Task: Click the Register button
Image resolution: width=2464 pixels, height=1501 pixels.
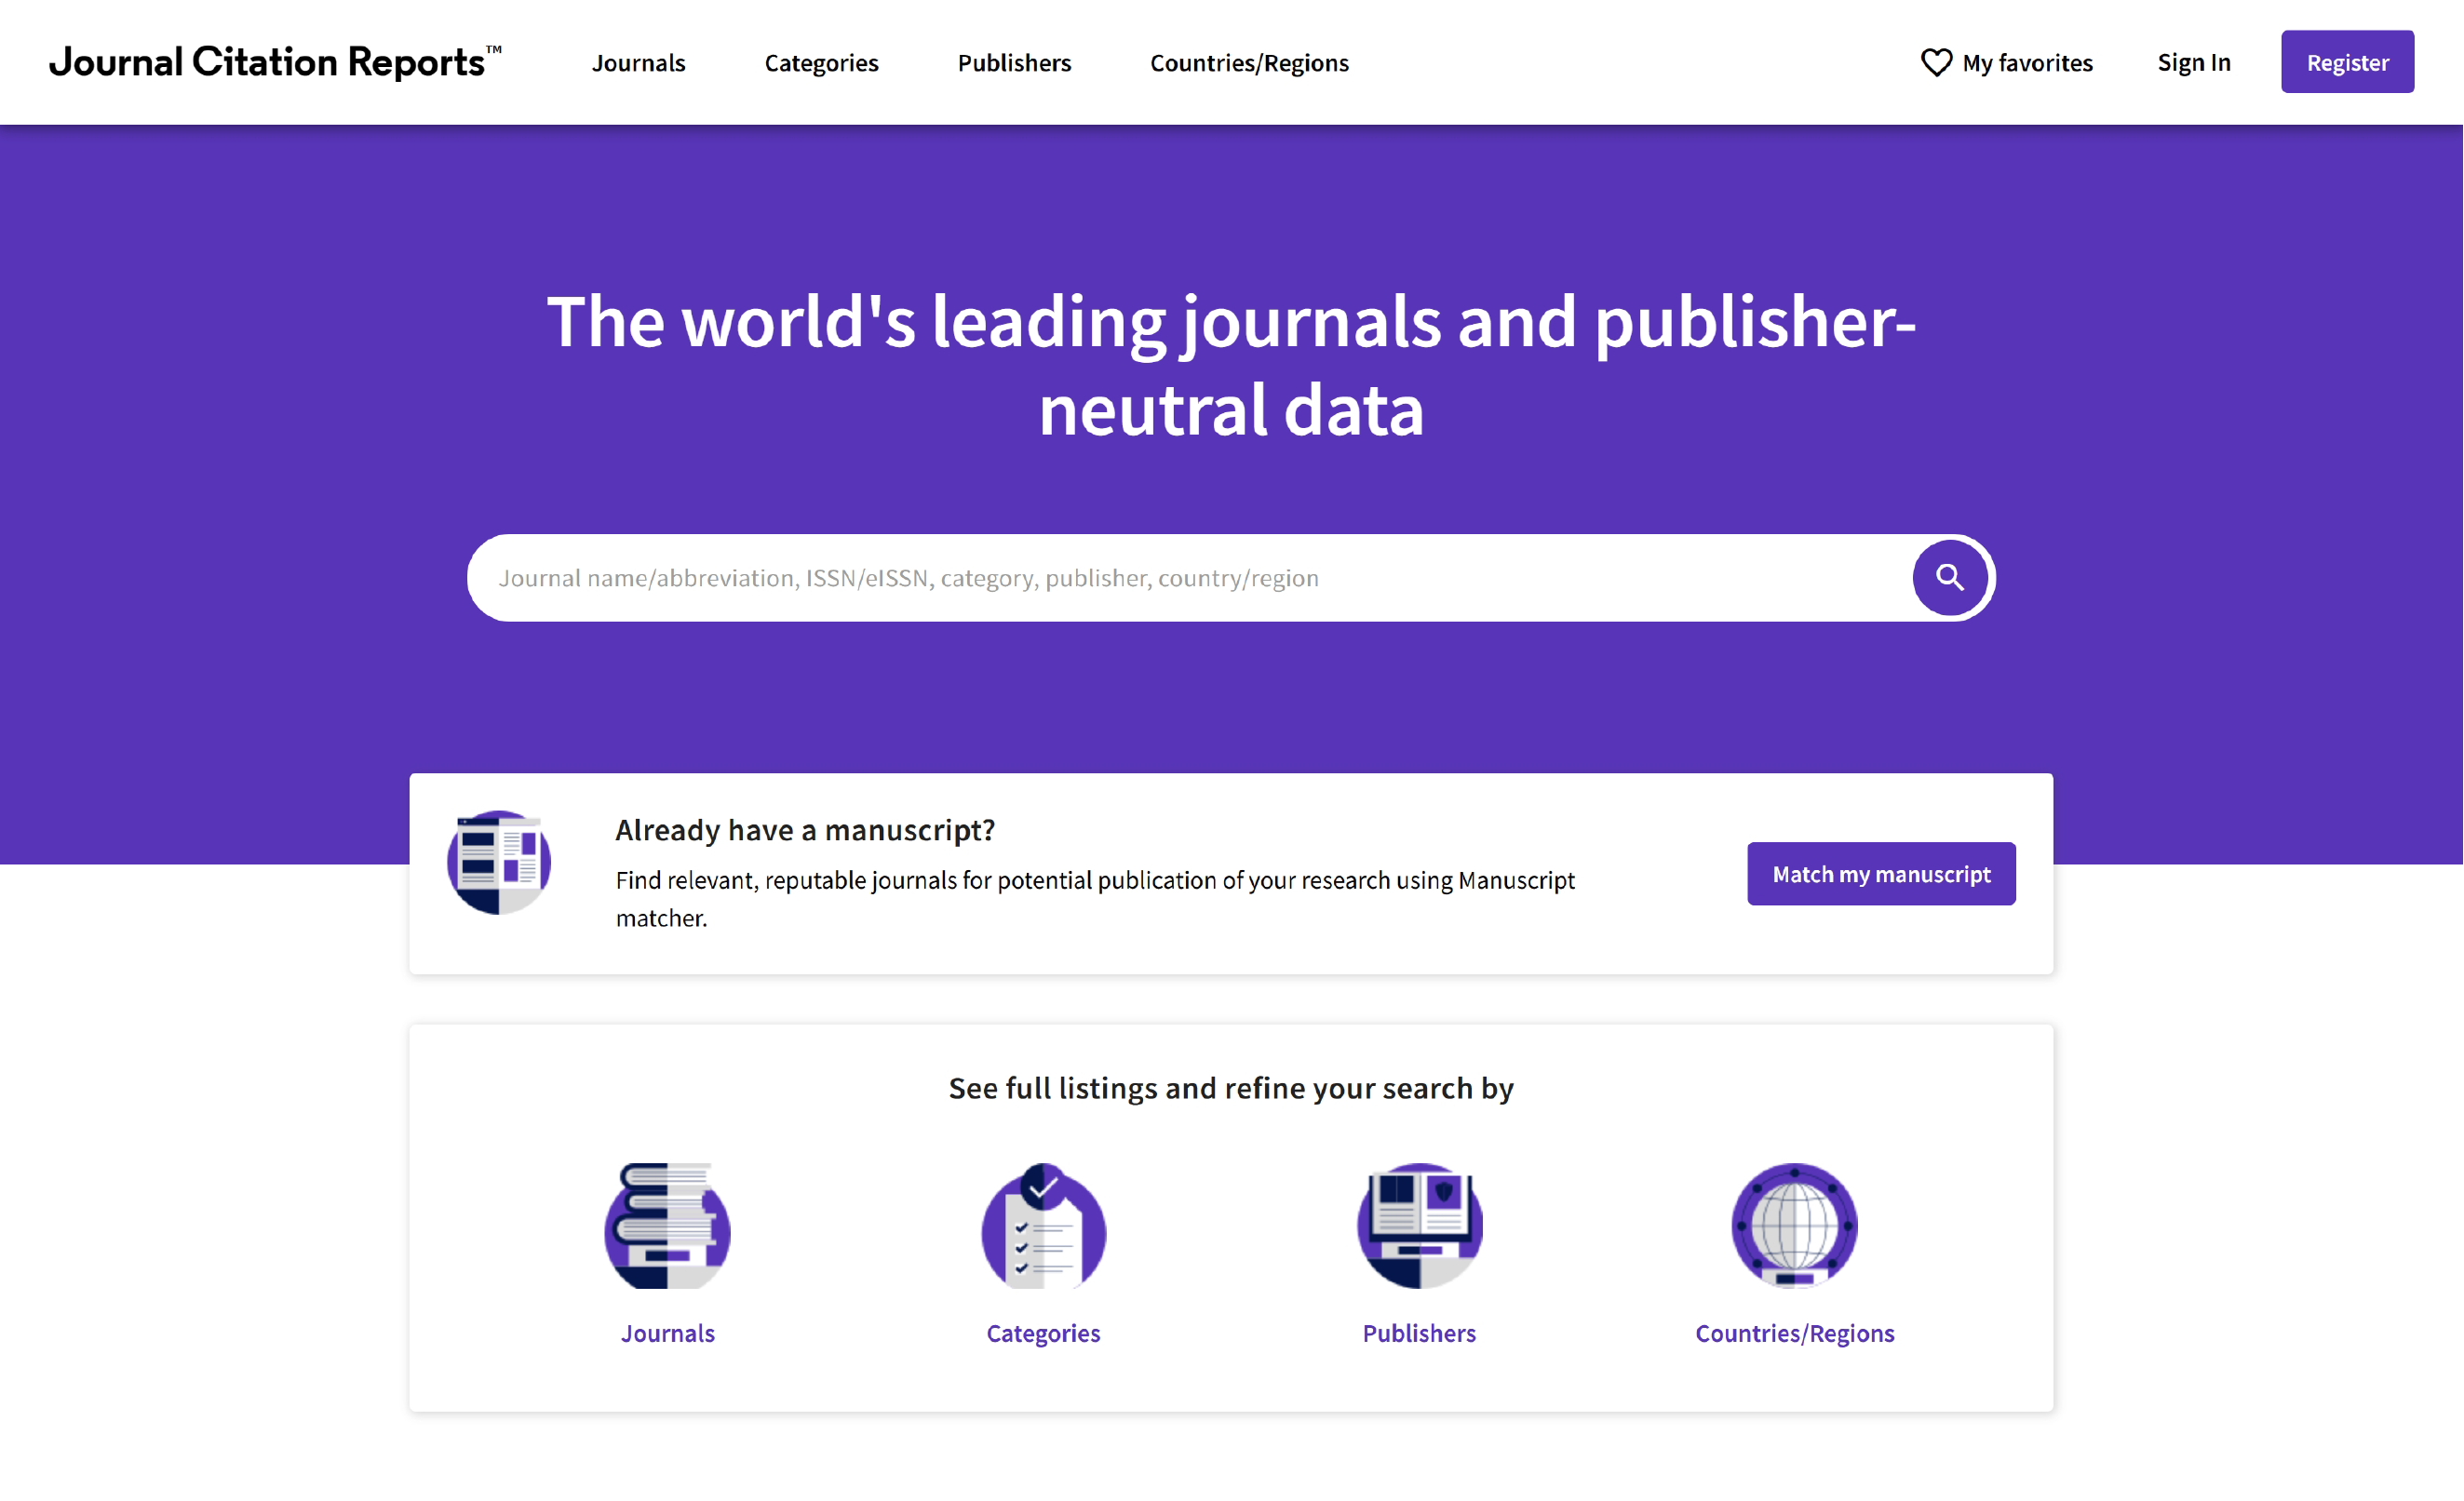Action: [x=2347, y=62]
